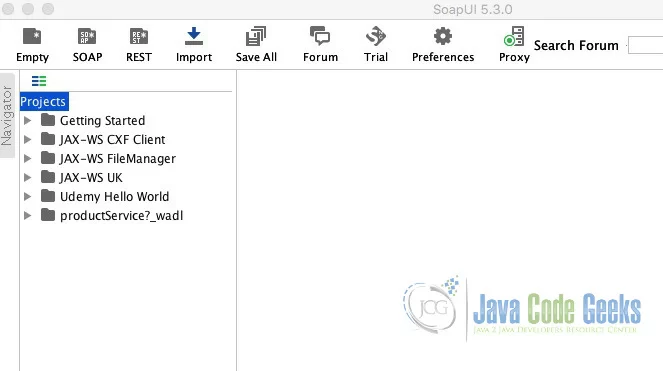Open the Forum toolbar icon
Screen dimensions: 663x371
point(320,44)
